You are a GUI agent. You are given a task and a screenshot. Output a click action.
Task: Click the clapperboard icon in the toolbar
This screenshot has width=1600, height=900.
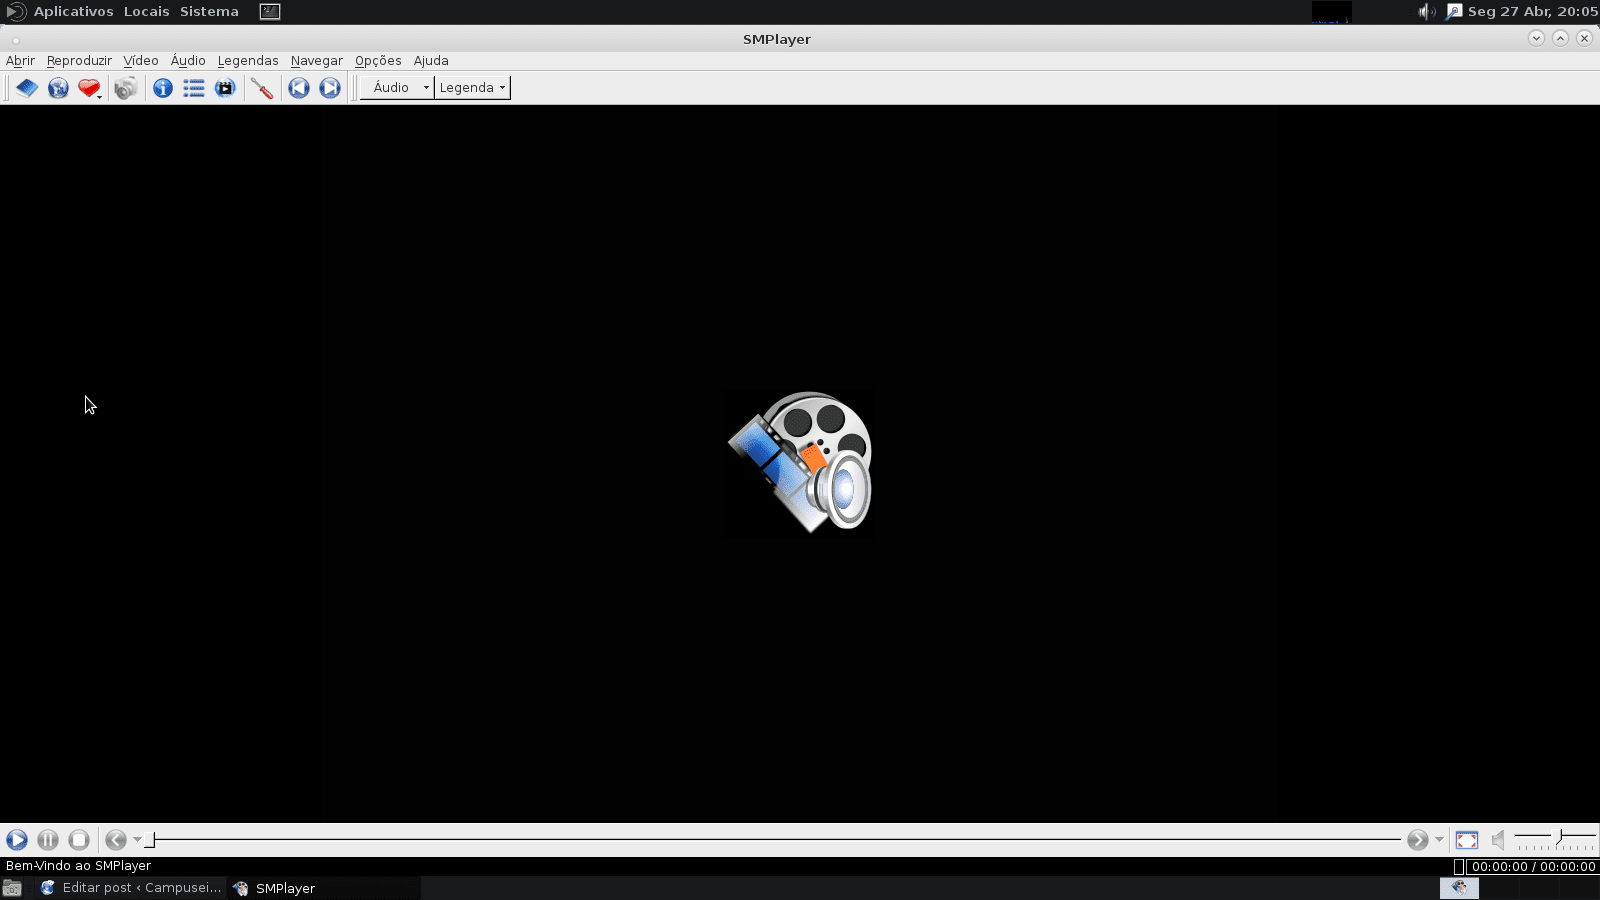point(225,88)
